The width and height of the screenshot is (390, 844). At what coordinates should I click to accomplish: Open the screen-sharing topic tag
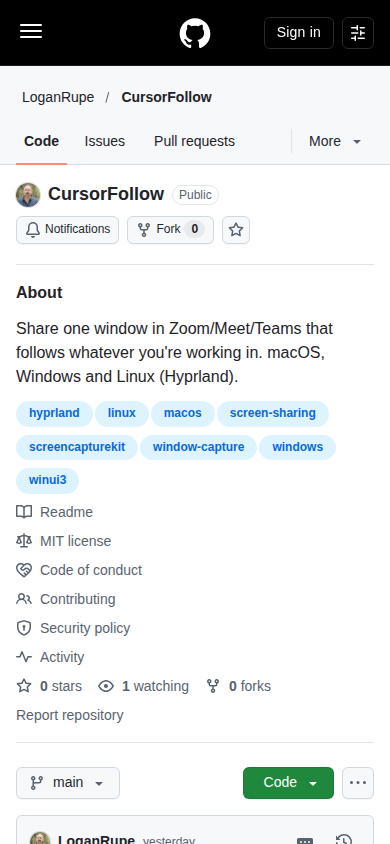[x=273, y=413]
